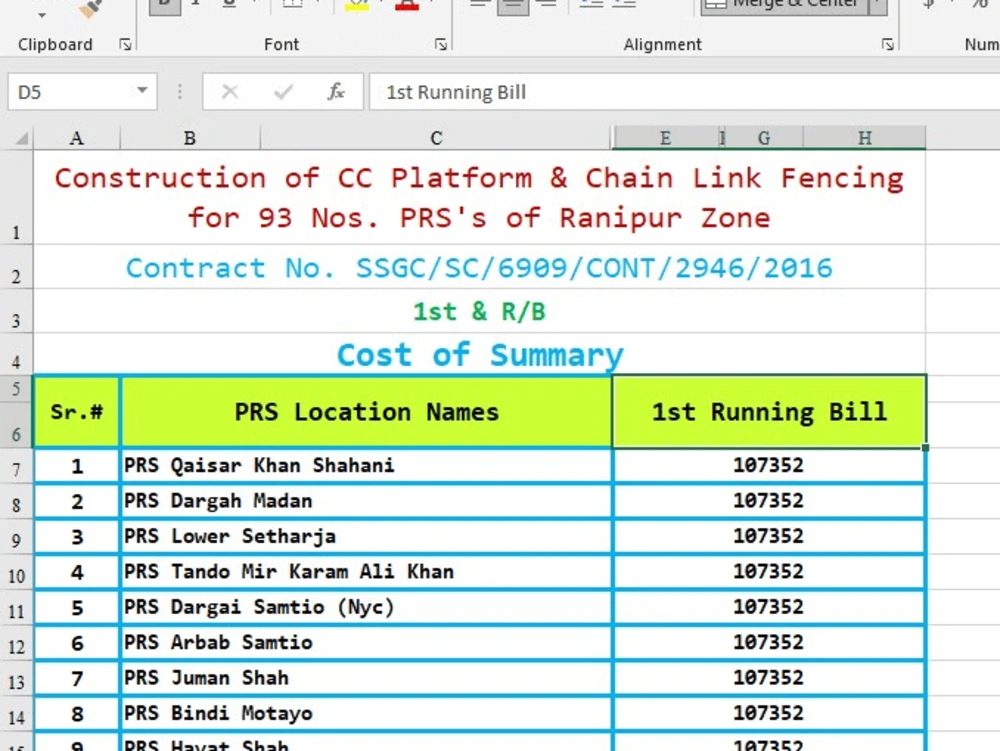Select column E header
The width and height of the screenshot is (1000, 751).
pyautogui.click(x=665, y=138)
